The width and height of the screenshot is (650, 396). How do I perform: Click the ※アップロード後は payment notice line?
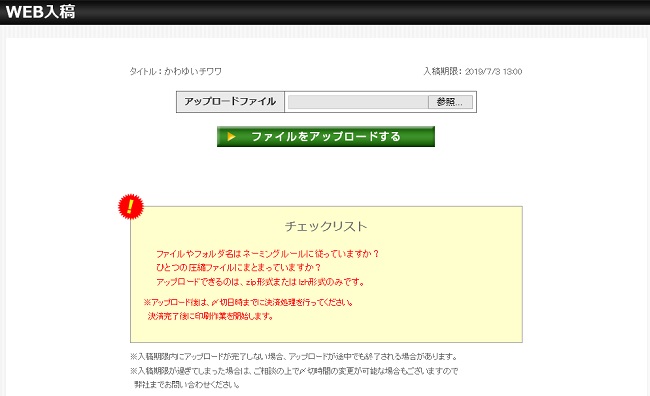tap(248, 302)
